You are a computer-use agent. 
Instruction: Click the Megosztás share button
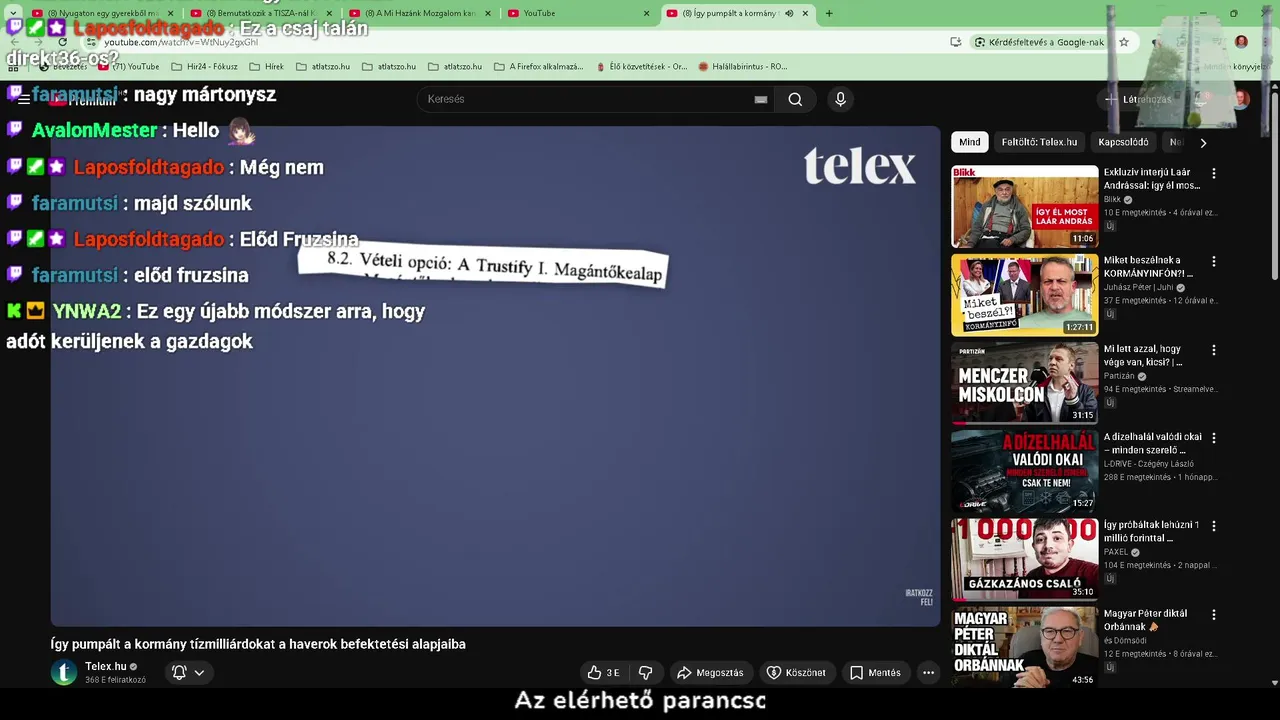click(710, 673)
